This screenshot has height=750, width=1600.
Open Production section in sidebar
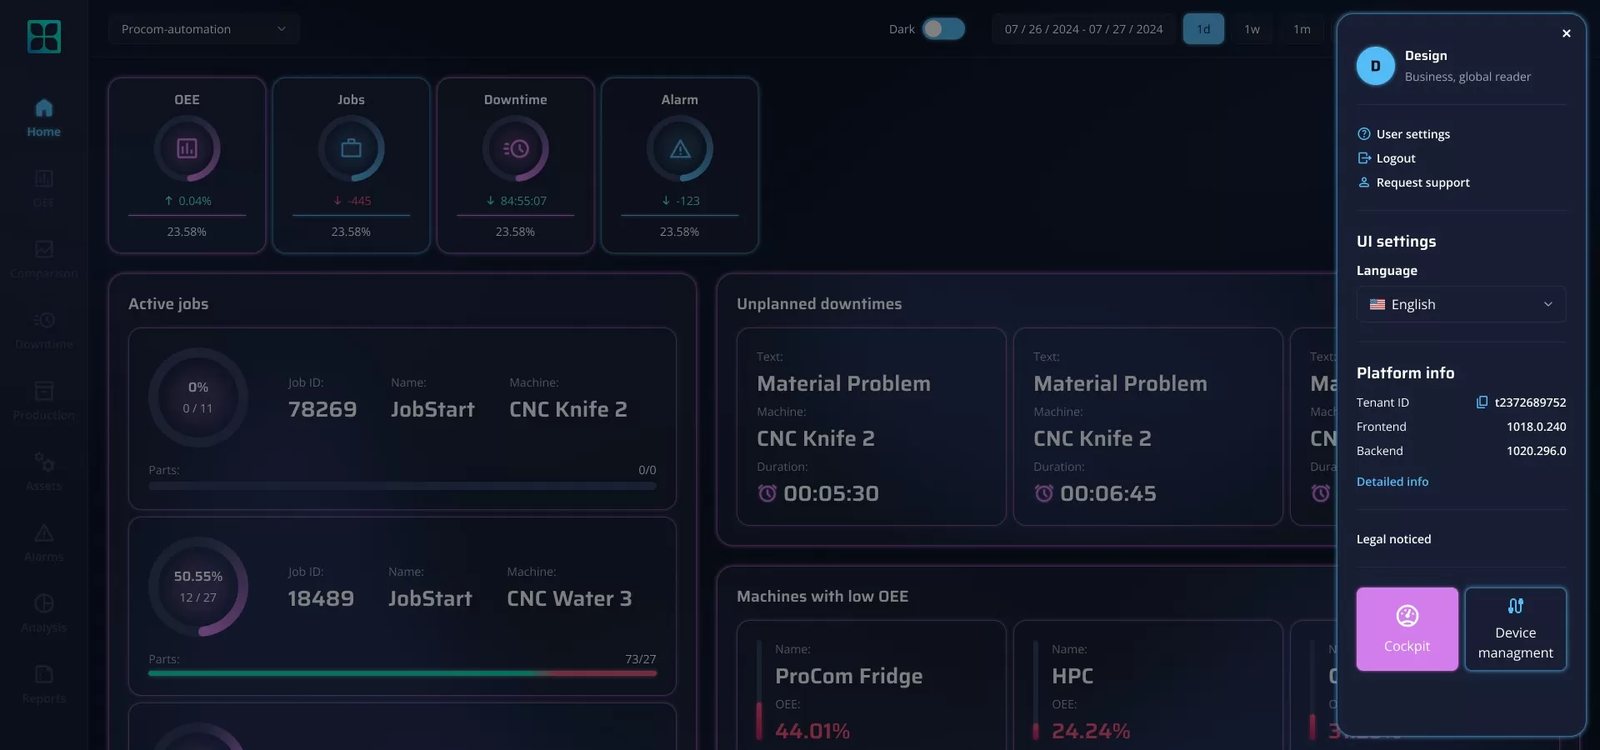point(44,401)
